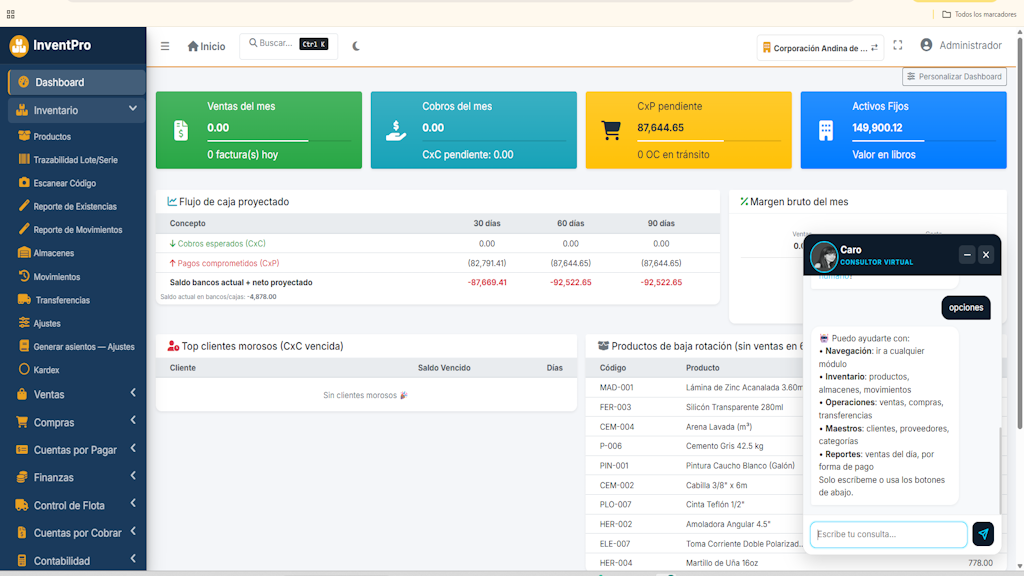Close the Caro chat widget
1024x576 pixels.
tap(986, 255)
